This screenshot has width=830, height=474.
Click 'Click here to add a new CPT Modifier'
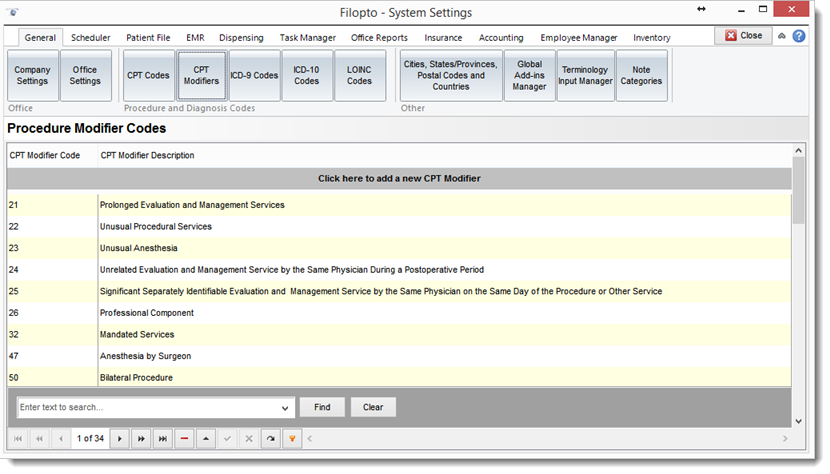(x=399, y=178)
